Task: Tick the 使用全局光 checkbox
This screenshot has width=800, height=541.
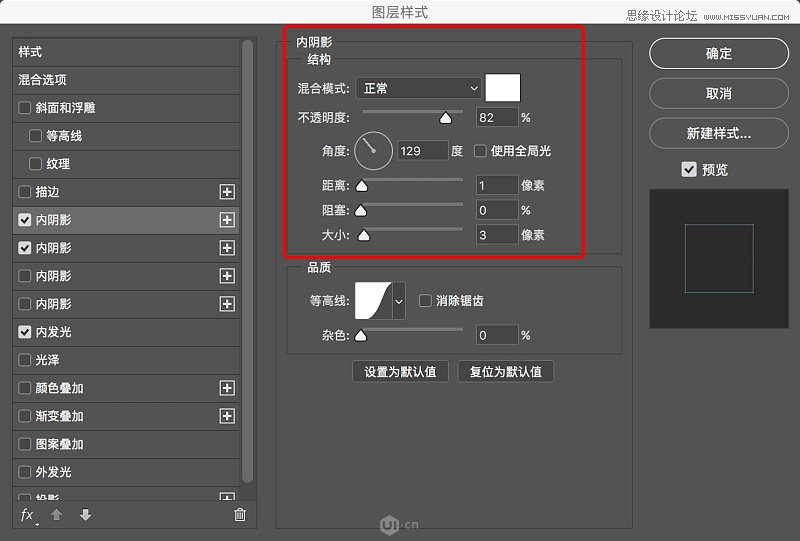Action: click(480, 151)
